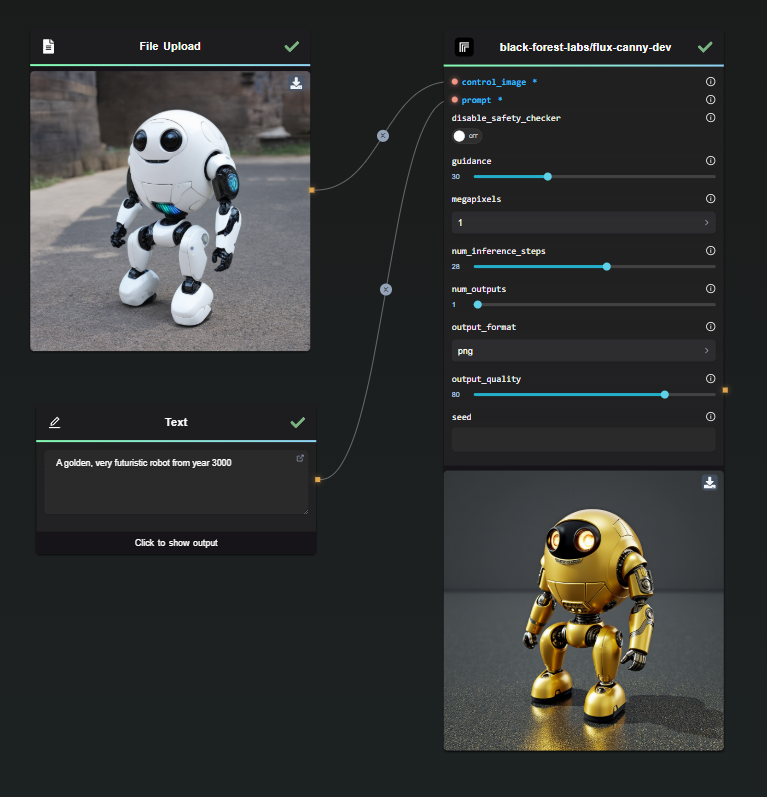
Task: Click the Text node title
Action: pyautogui.click(x=176, y=422)
